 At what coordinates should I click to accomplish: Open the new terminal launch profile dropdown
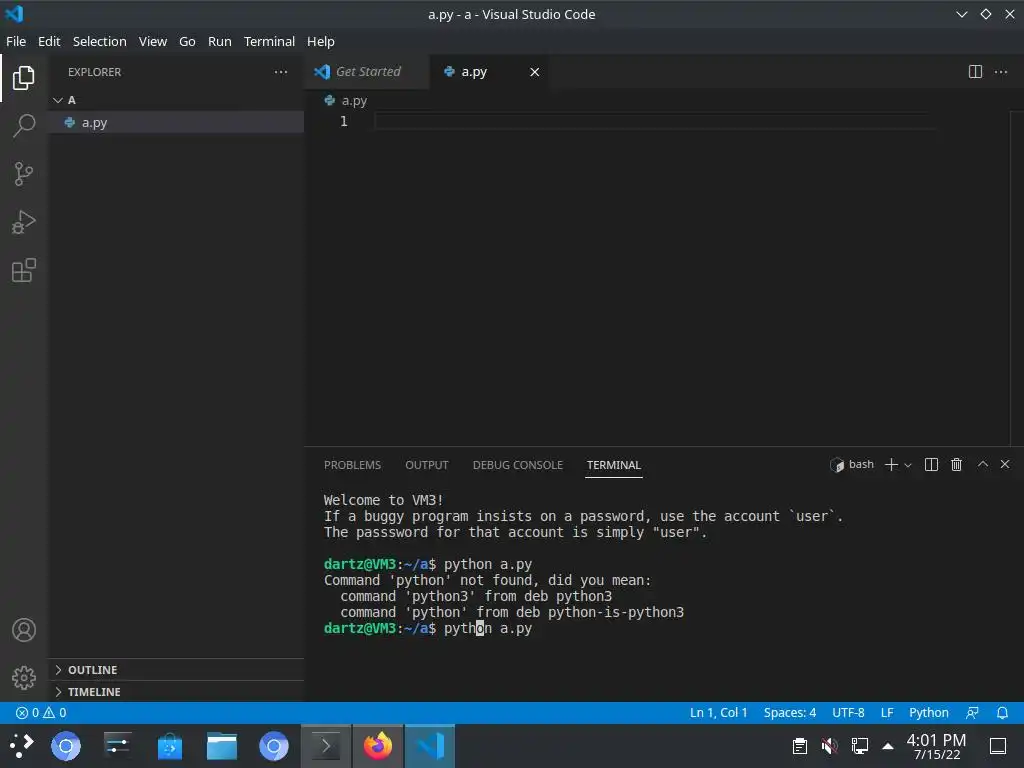908,465
